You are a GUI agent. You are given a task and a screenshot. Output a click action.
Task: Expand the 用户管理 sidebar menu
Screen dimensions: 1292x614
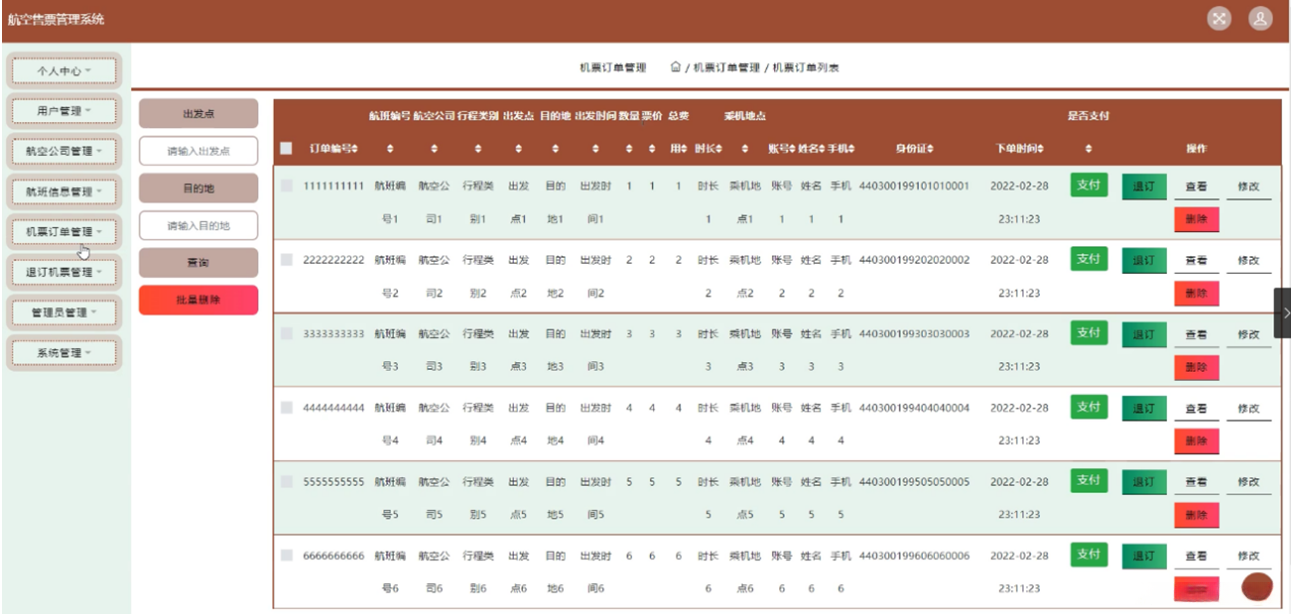pos(64,111)
